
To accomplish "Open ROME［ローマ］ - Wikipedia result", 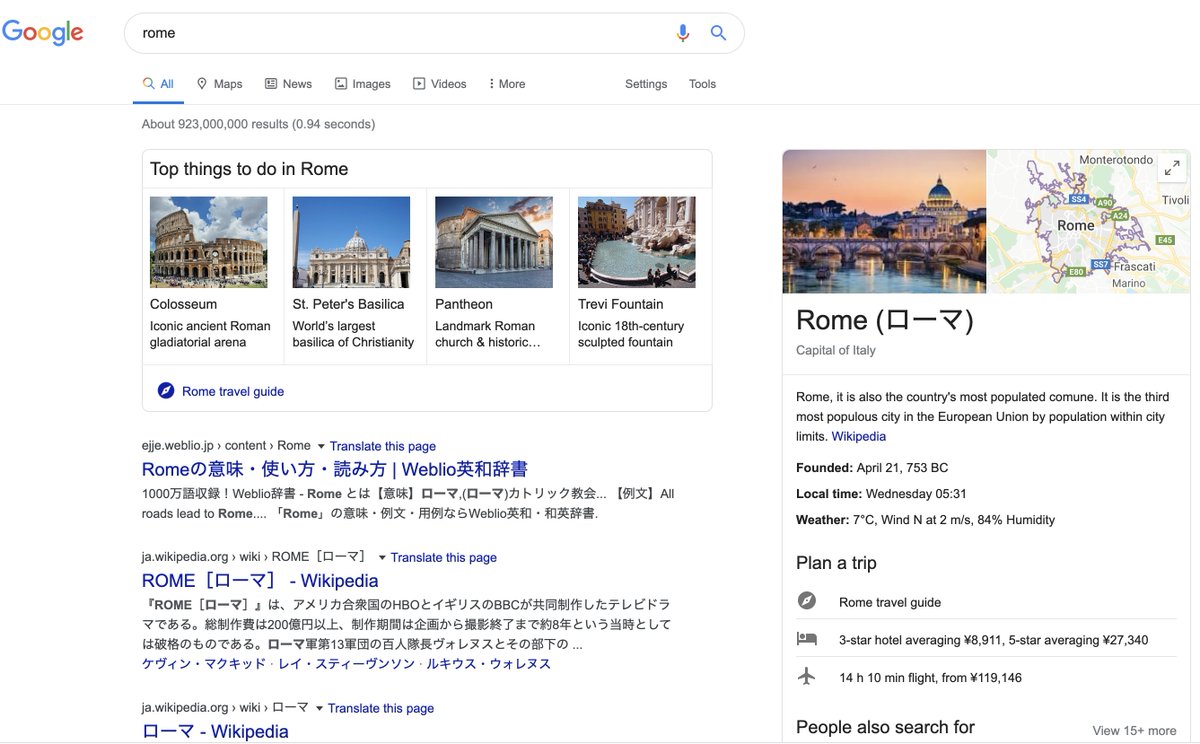I will pyautogui.click(x=260, y=580).
